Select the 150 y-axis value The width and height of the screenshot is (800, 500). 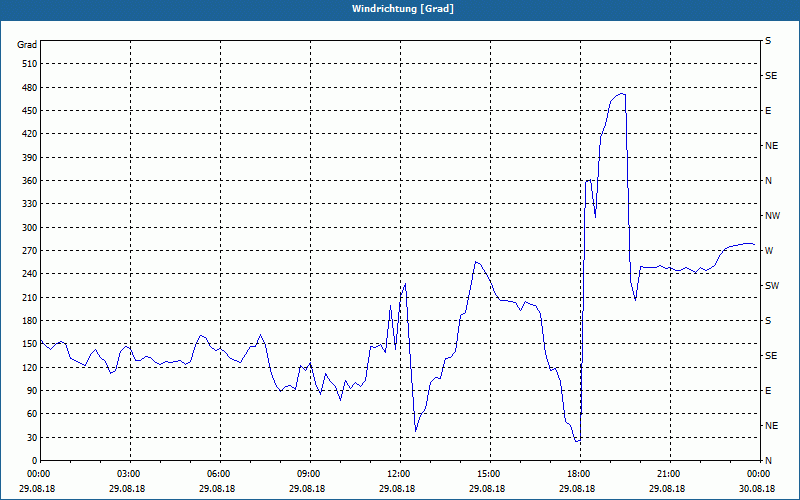click(30, 344)
